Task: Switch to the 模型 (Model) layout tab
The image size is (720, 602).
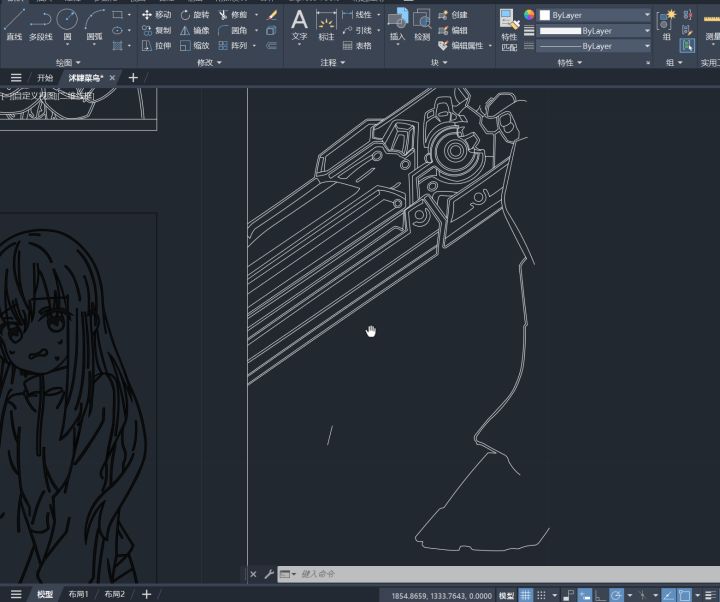Action: click(x=45, y=594)
